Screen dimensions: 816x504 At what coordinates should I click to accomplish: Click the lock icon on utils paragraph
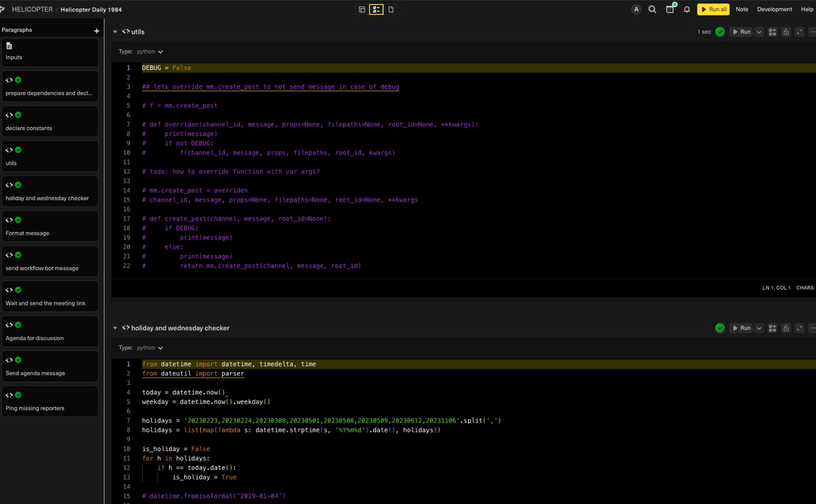[786, 32]
